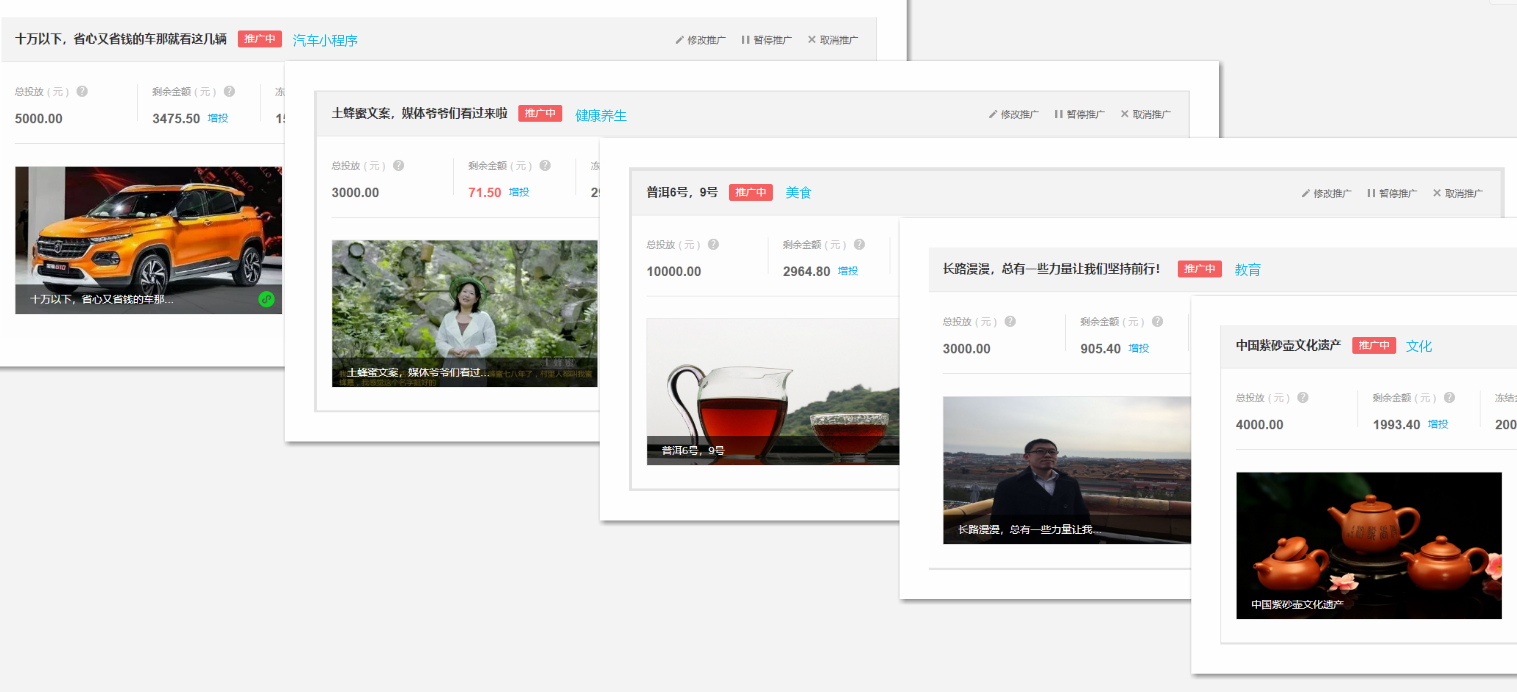Image resolution: width=1517 pixels, height=692 pixels.
Task: Click help icon beside 剩余金额 in 土蜂蜜文案 card
Action: pos(545,166)
